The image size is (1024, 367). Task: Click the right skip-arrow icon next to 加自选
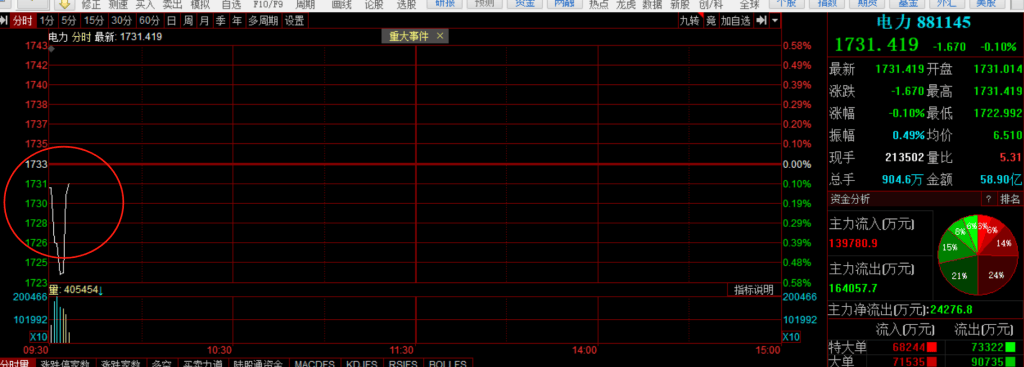[761, 21]
